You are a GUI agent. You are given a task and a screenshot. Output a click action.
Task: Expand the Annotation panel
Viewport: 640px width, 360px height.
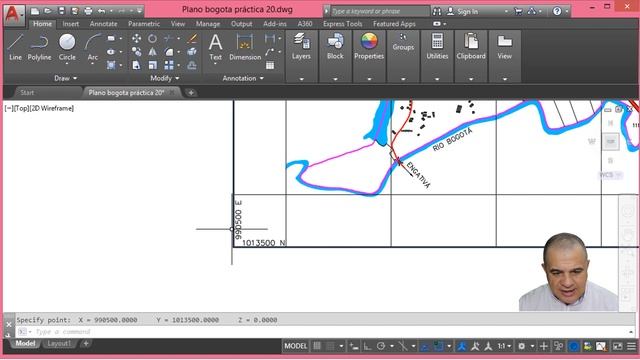(x=243, y=78)
